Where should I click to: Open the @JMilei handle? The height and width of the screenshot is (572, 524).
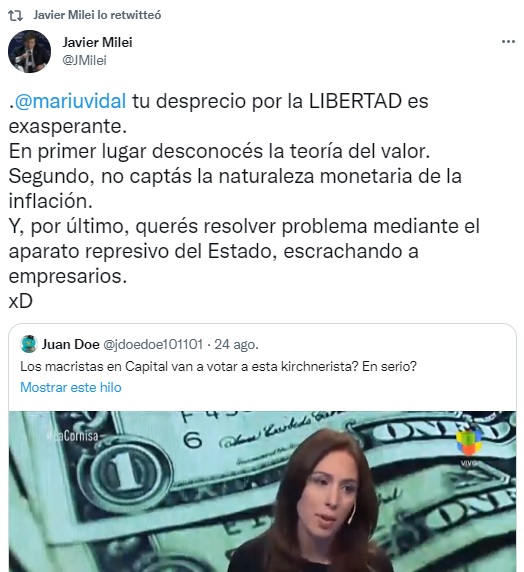(84, 60)
